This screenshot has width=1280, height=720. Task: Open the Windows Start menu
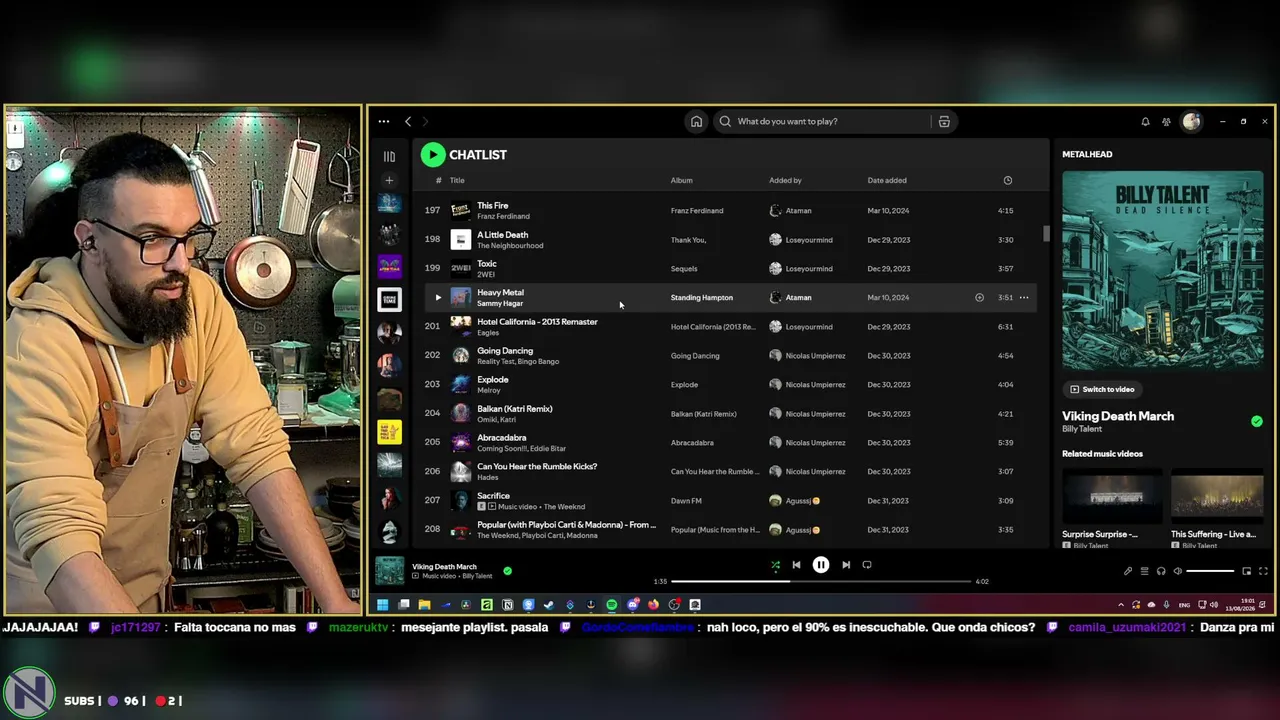tap(382, 604)
